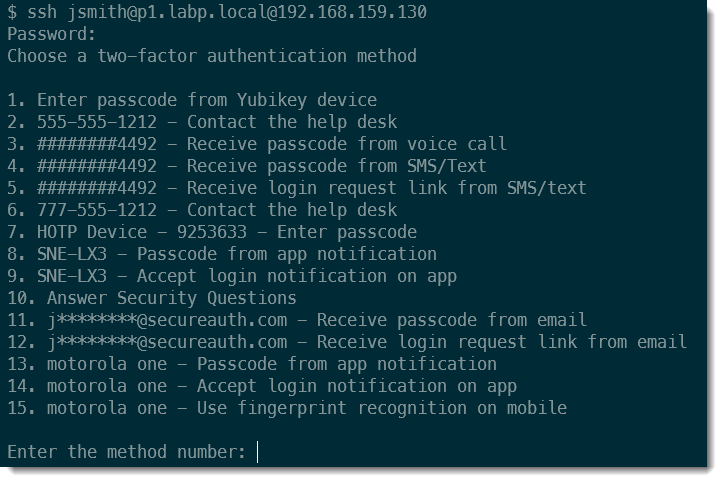The width and height of the screenshot is (722, 482).
Task: Select the 777-555-1212 help desk option
Action: coord(202,210)
